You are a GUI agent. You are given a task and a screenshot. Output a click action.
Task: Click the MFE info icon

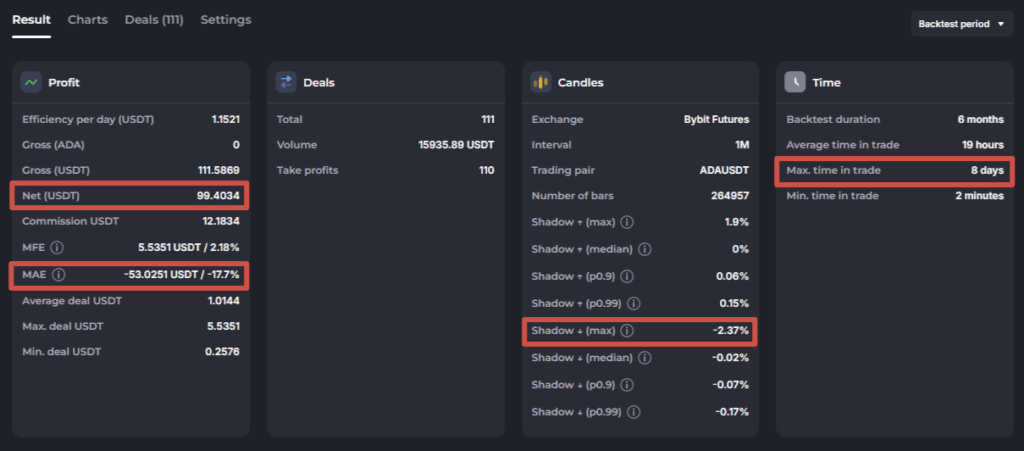tap(57, 248)
